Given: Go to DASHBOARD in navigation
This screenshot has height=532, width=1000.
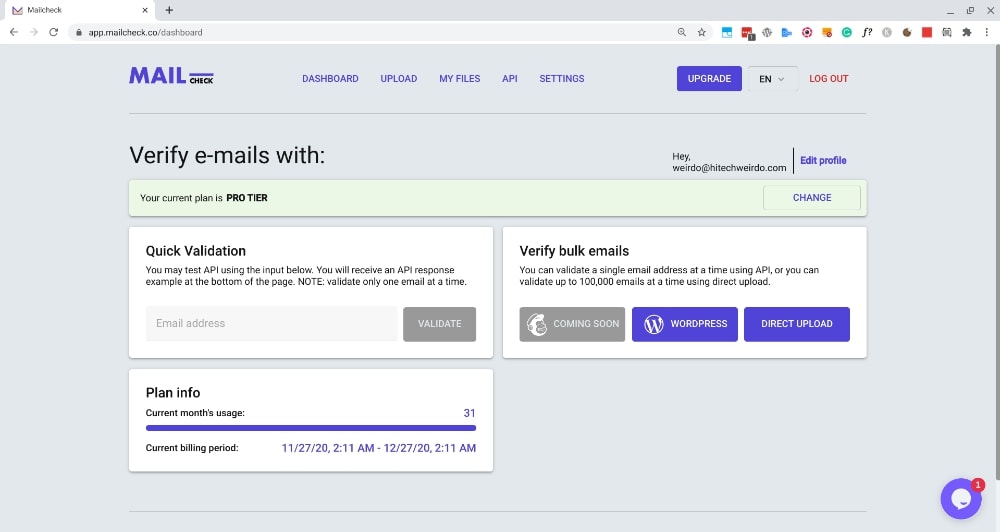Looking at the screenshot, I should (x=330, y=78).
